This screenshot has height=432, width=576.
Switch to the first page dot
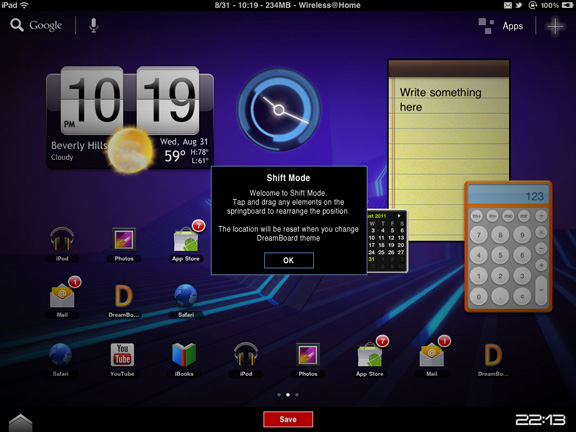[279, 395]
